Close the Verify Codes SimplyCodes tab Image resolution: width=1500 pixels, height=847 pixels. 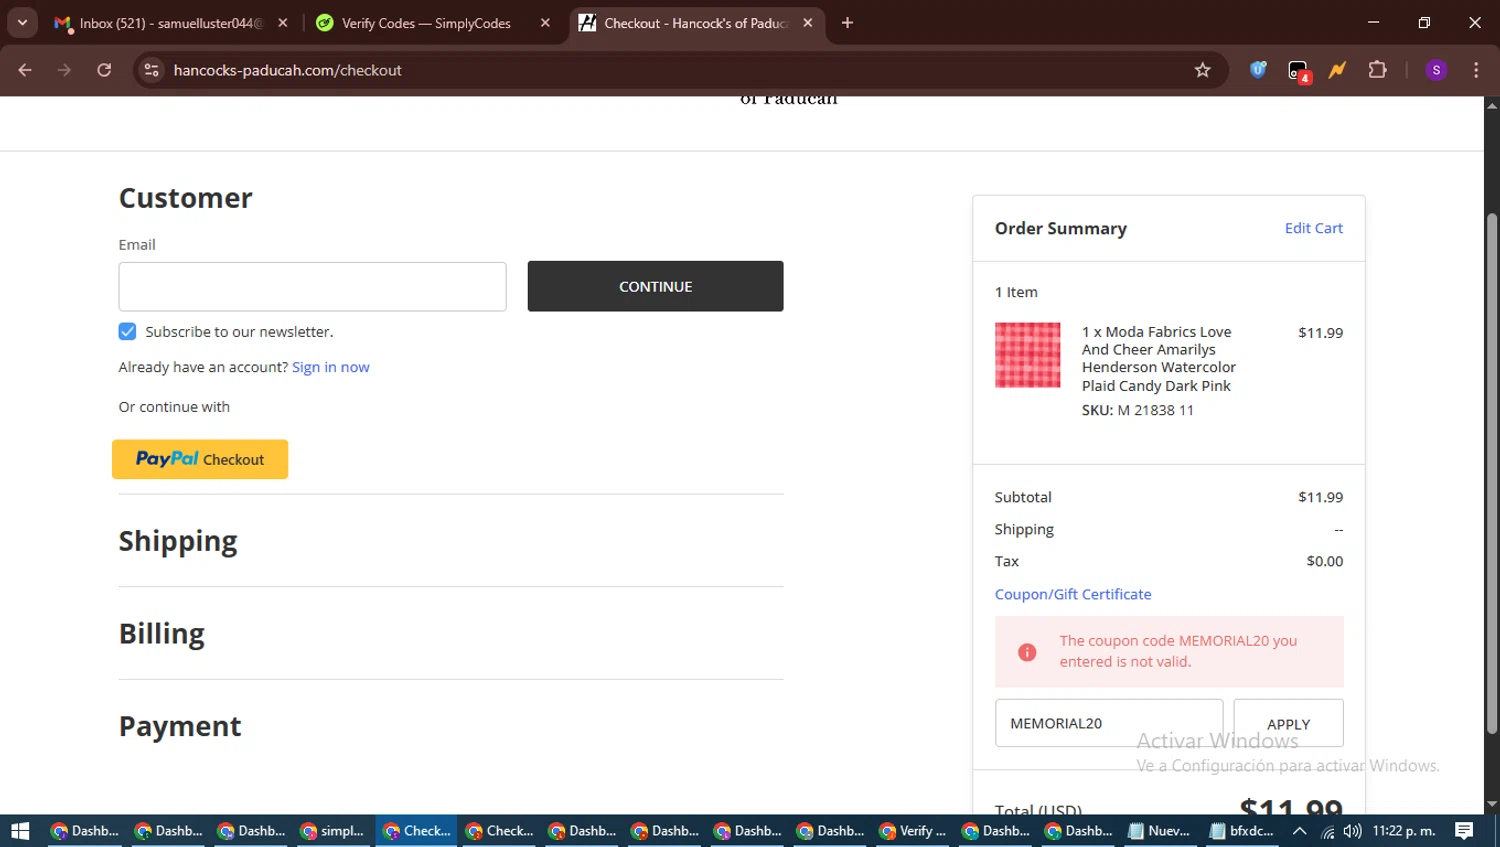545,23
